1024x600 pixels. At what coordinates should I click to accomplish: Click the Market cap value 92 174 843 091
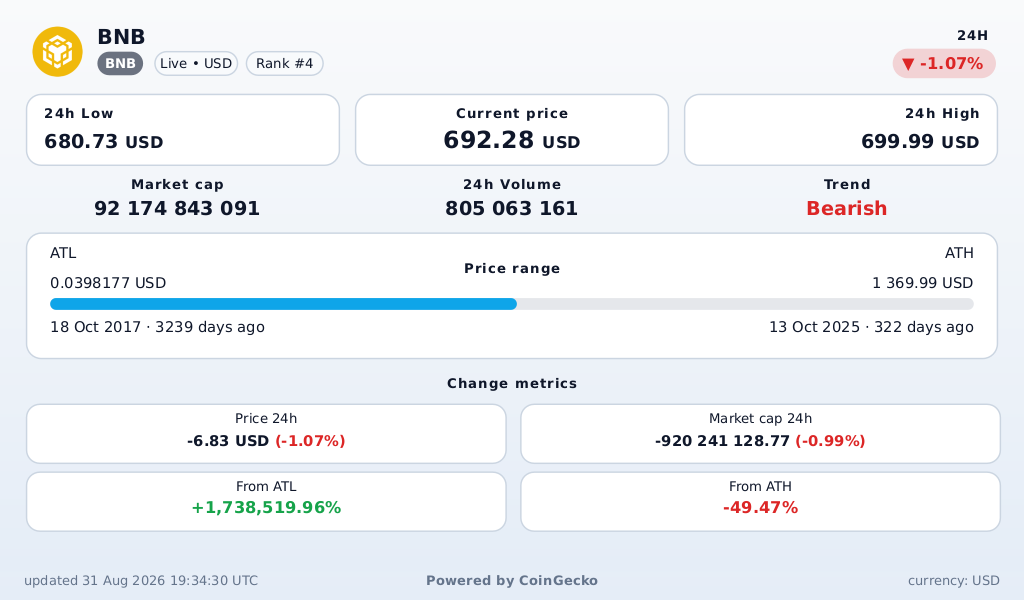(x=177, y=208)
